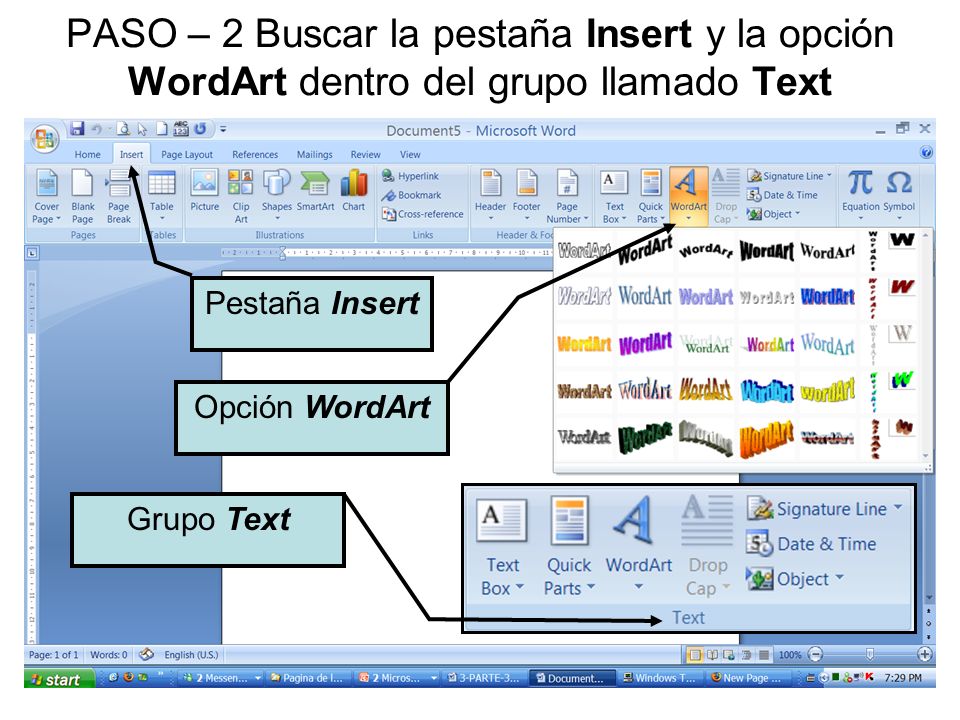Open the References tab

(255, 154)
